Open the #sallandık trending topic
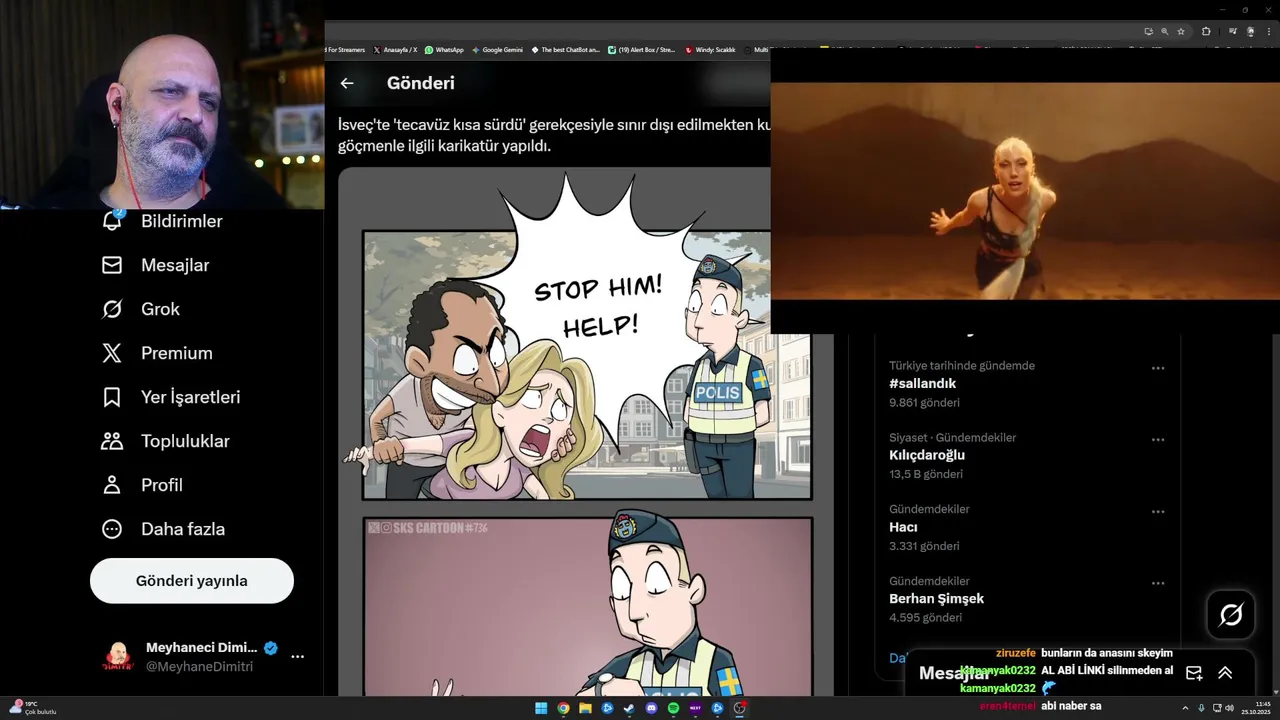1280x720 pixels. 923,384
